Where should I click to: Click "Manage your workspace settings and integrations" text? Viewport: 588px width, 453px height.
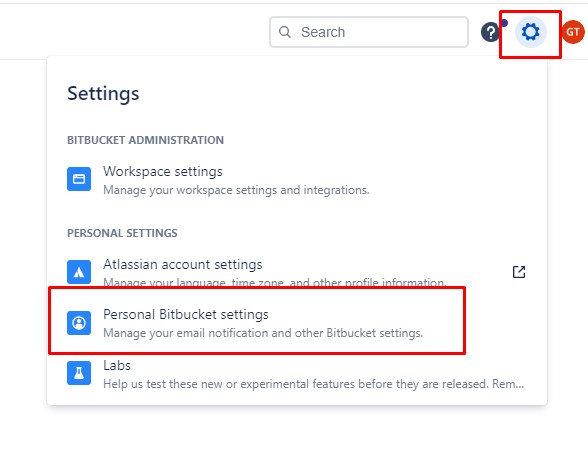[236, 190]
